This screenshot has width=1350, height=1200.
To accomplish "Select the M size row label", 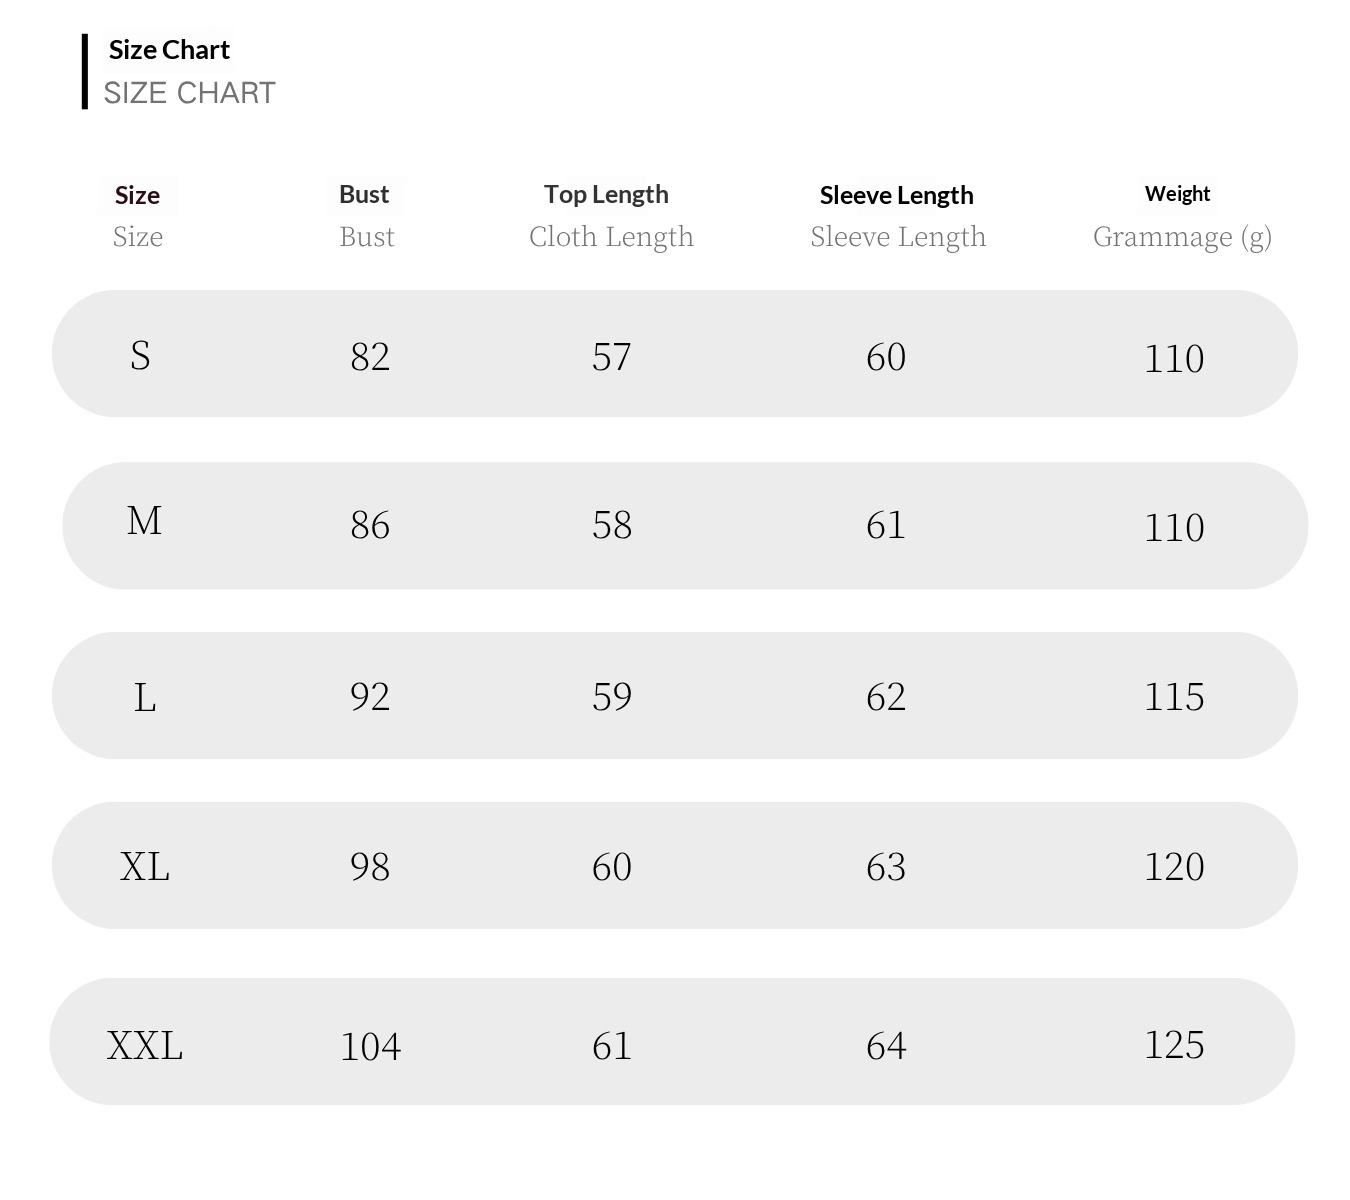I will click(x=144, y=521).
